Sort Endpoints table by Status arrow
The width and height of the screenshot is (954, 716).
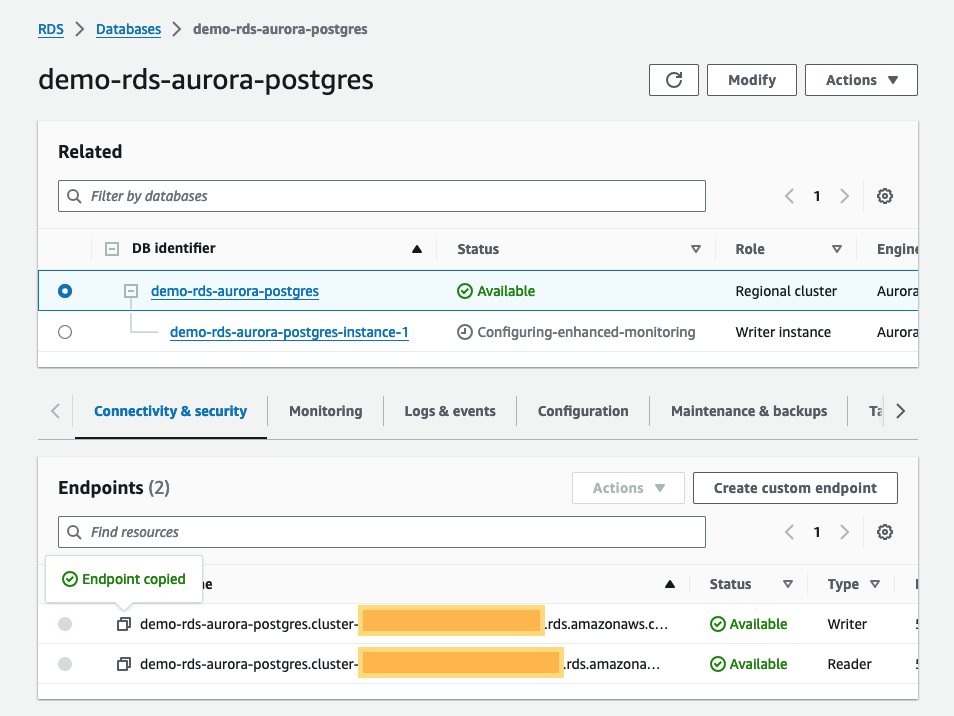point(788,584)
